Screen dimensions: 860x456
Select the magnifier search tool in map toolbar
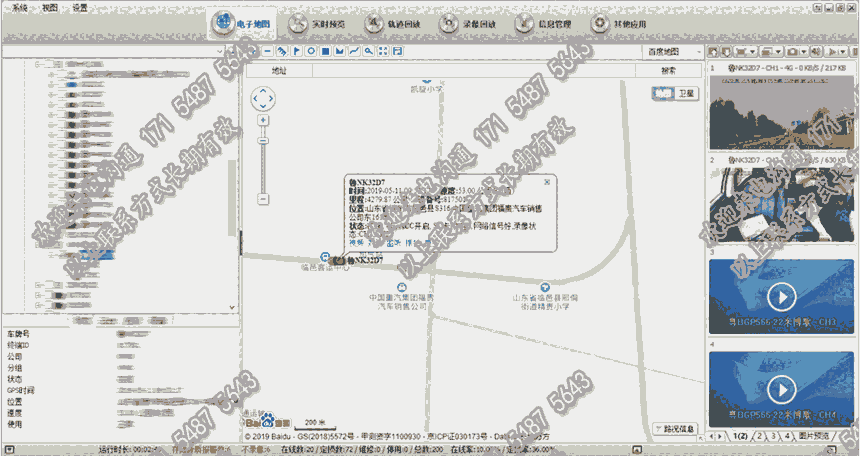click(369, 50)
